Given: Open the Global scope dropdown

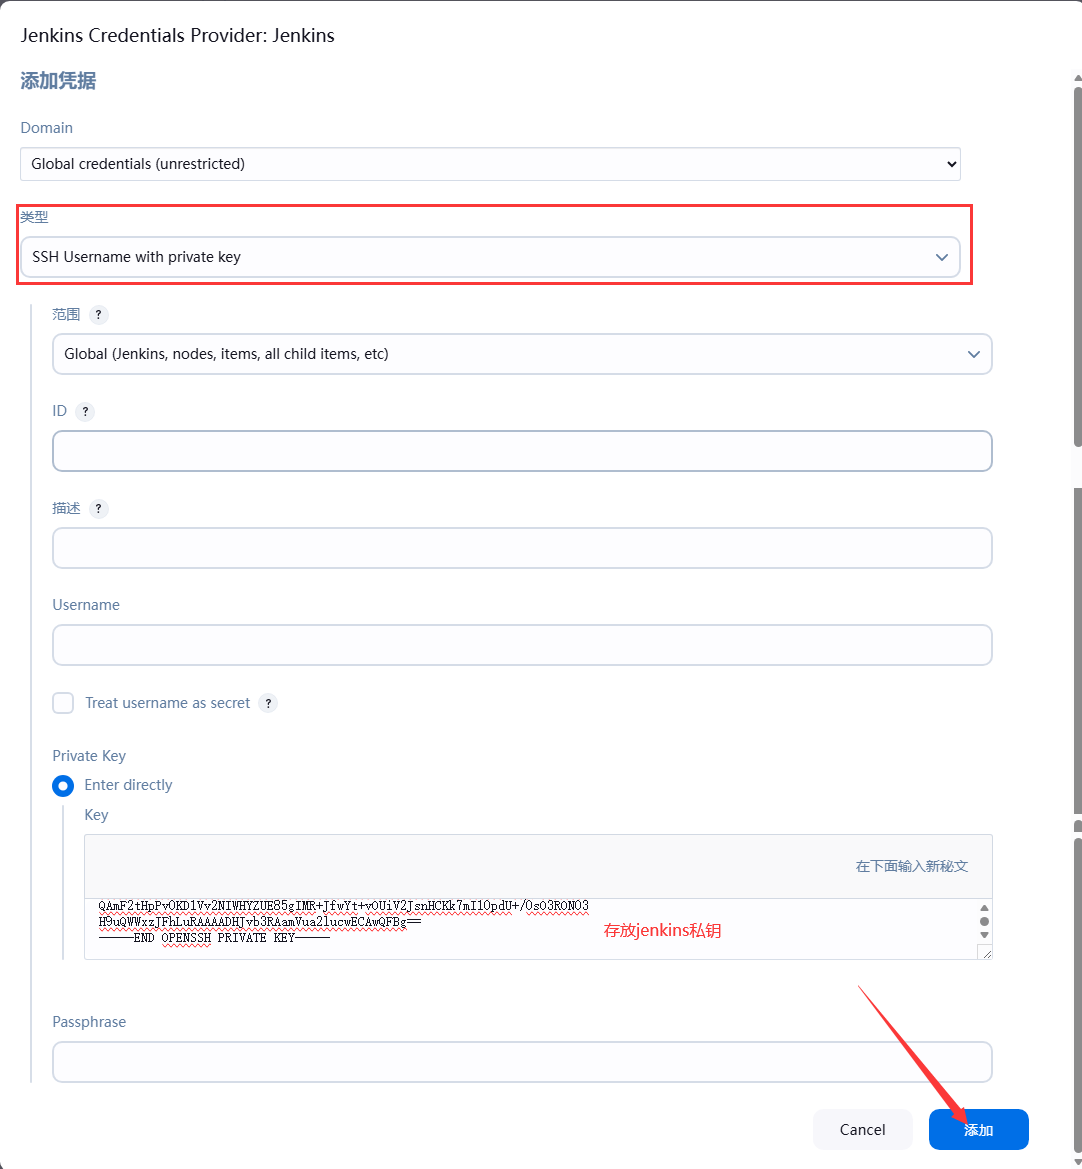Looking at the screenshot, I should tap(522, 354).
